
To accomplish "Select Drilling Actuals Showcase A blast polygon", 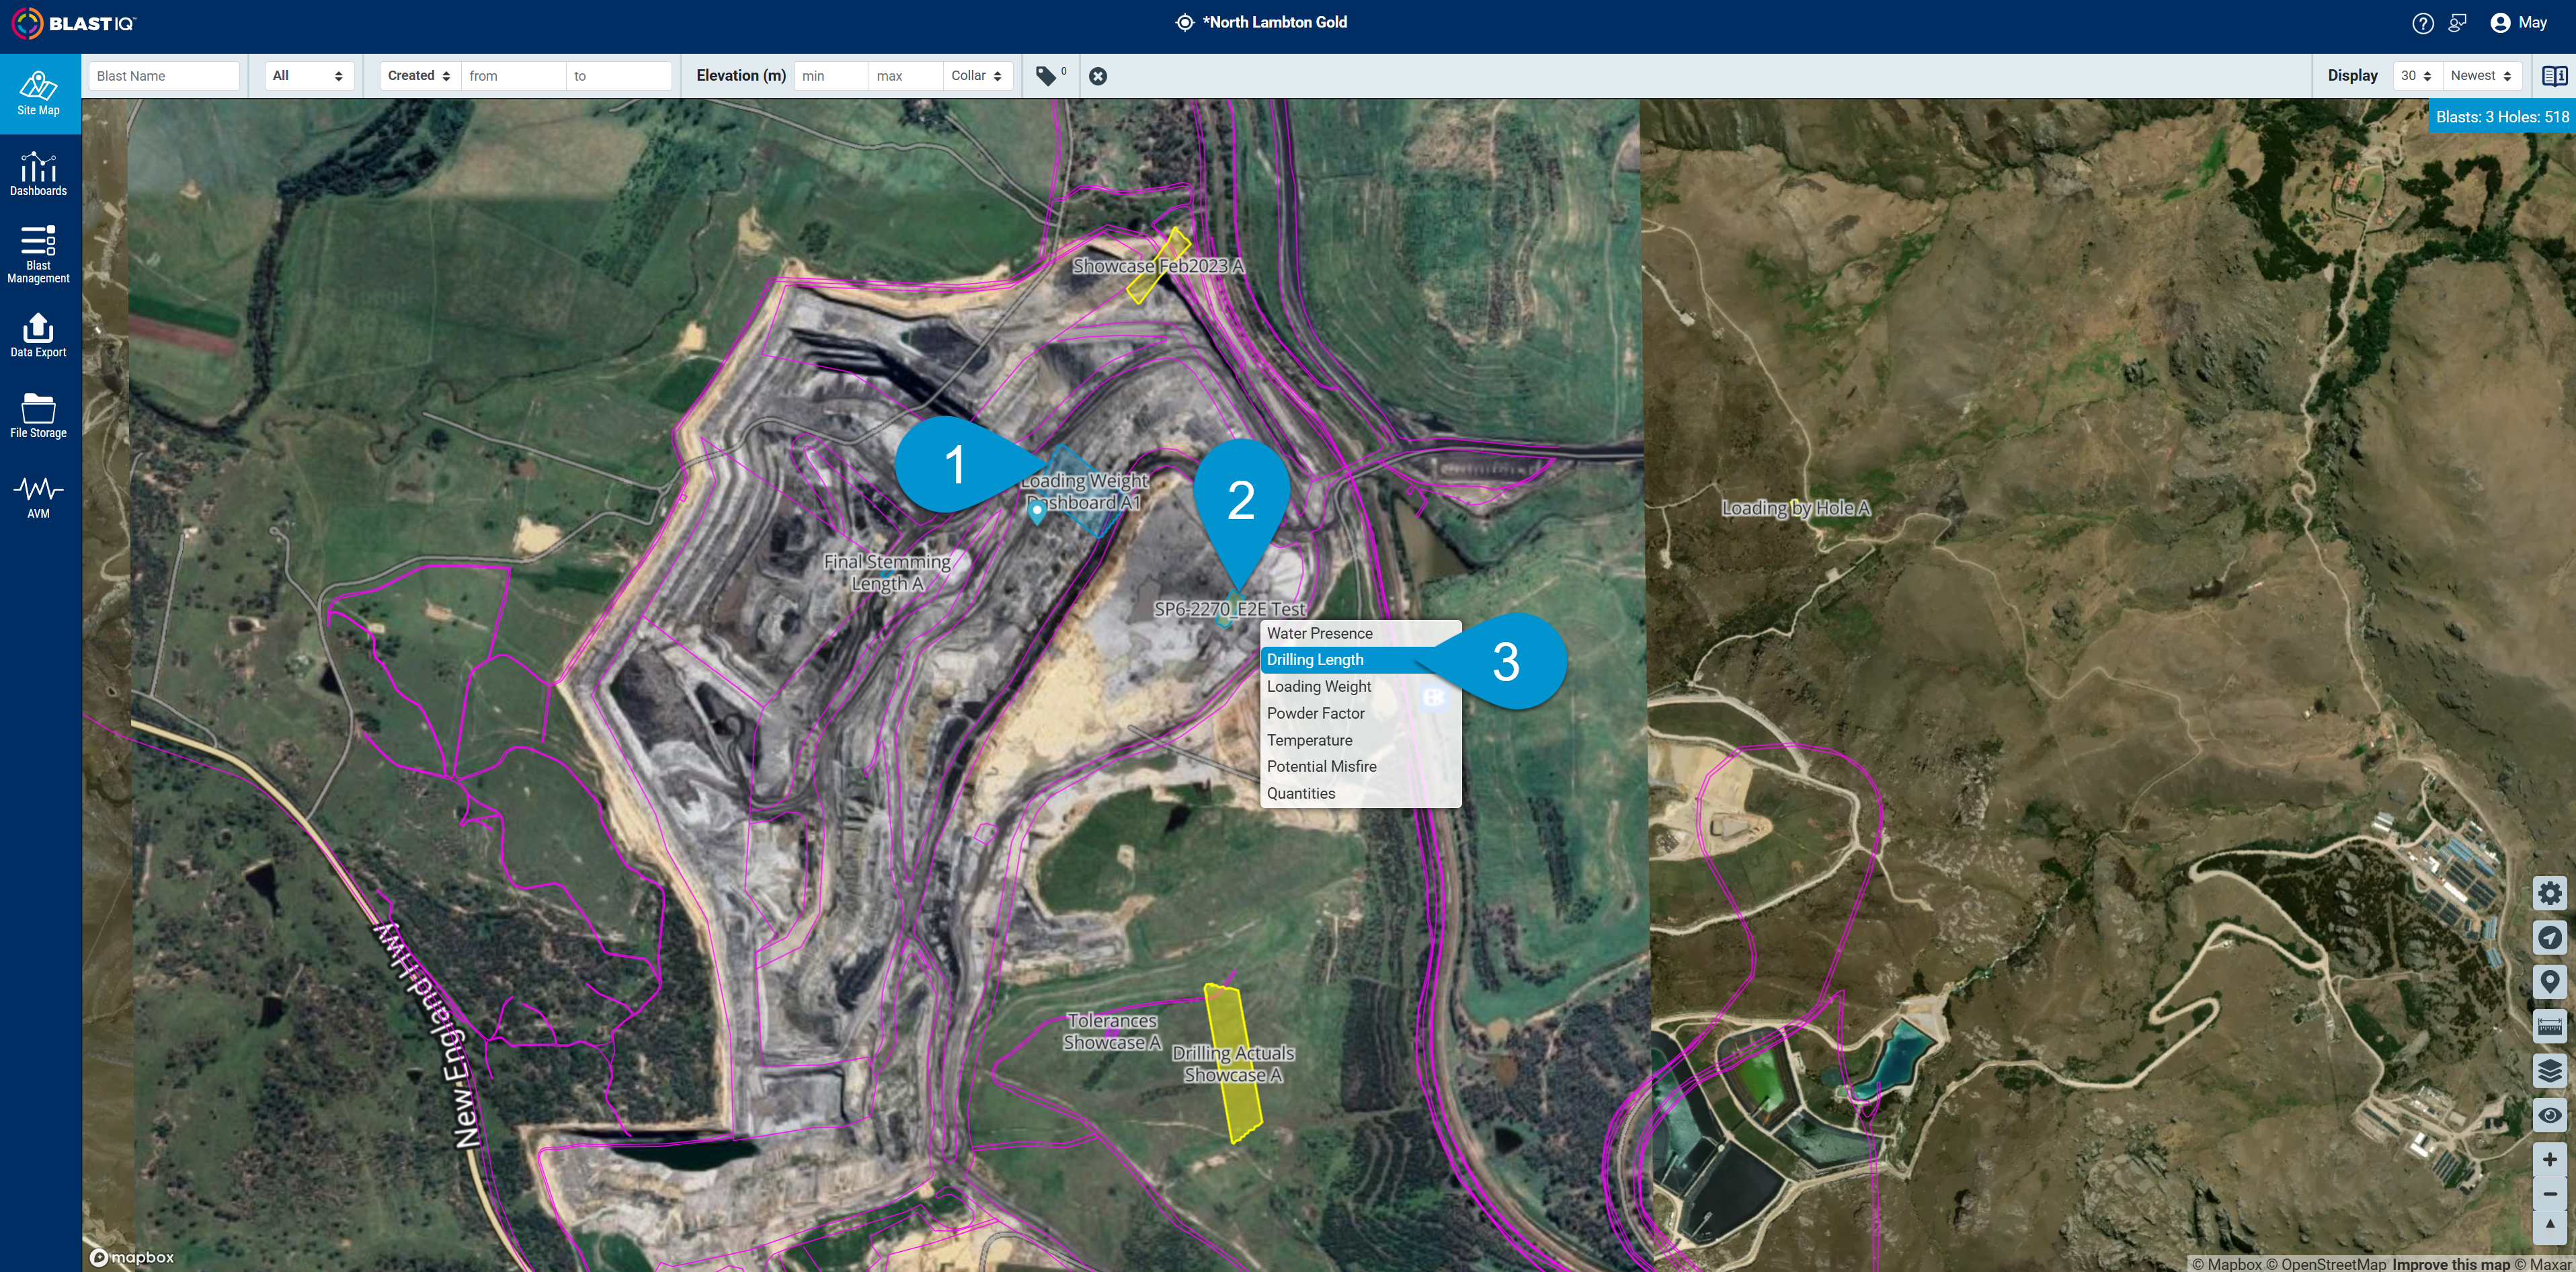I will click(x=1232, y=1063).
